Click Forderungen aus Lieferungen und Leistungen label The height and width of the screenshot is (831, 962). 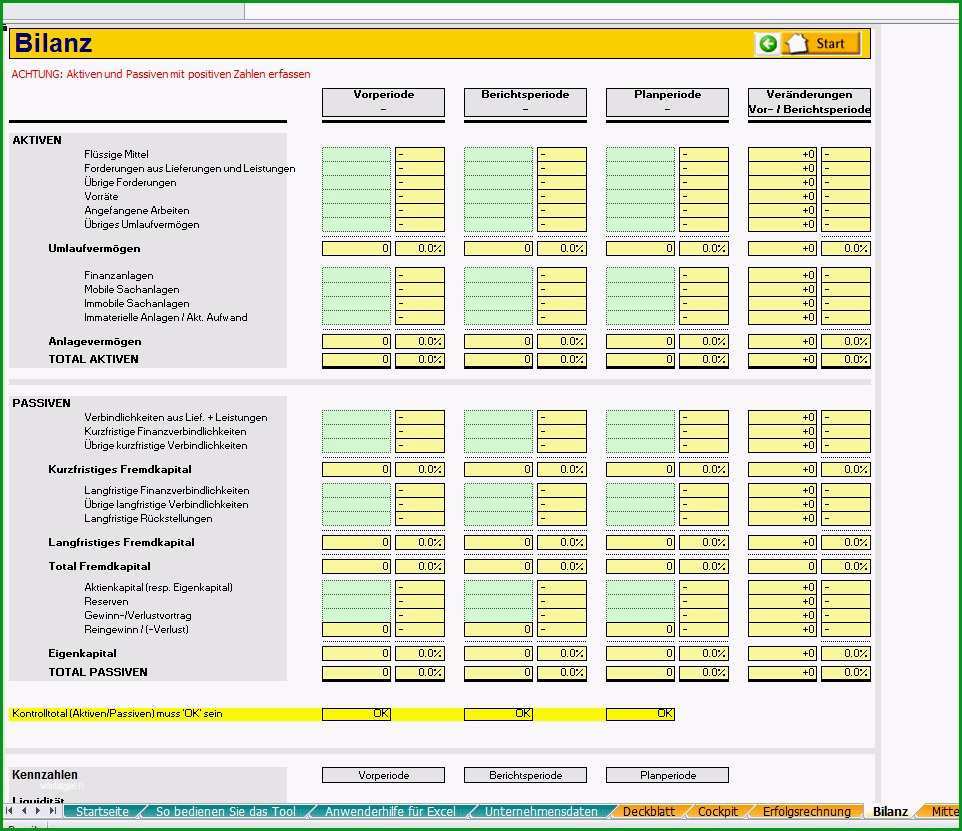point(190,168)
